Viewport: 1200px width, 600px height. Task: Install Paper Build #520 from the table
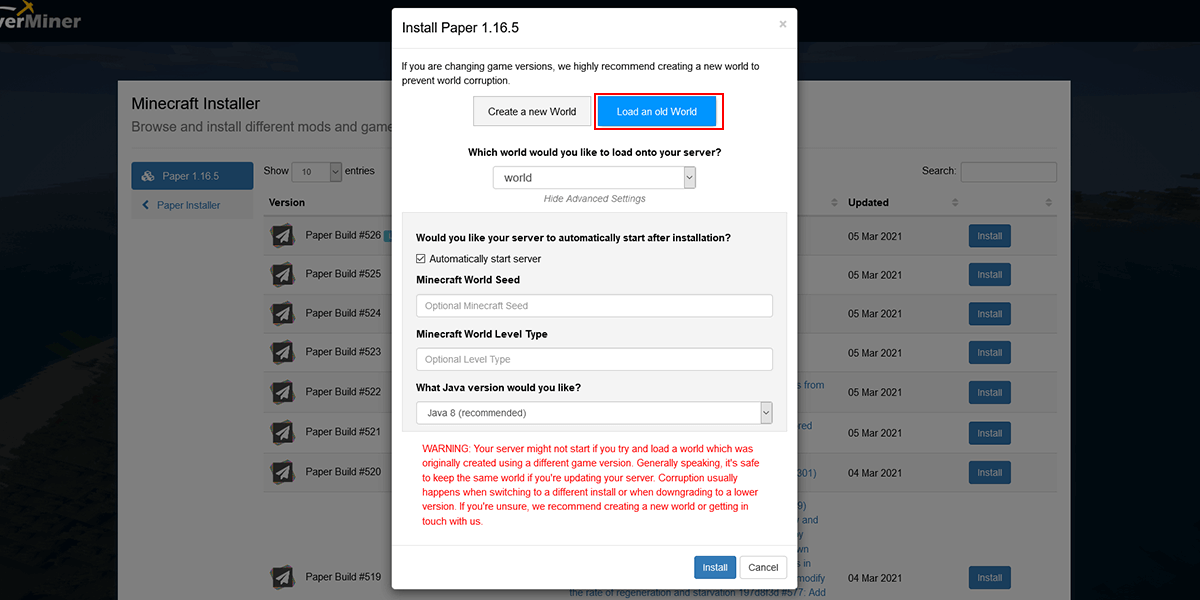pyautogui.click(x=990, y=473)
